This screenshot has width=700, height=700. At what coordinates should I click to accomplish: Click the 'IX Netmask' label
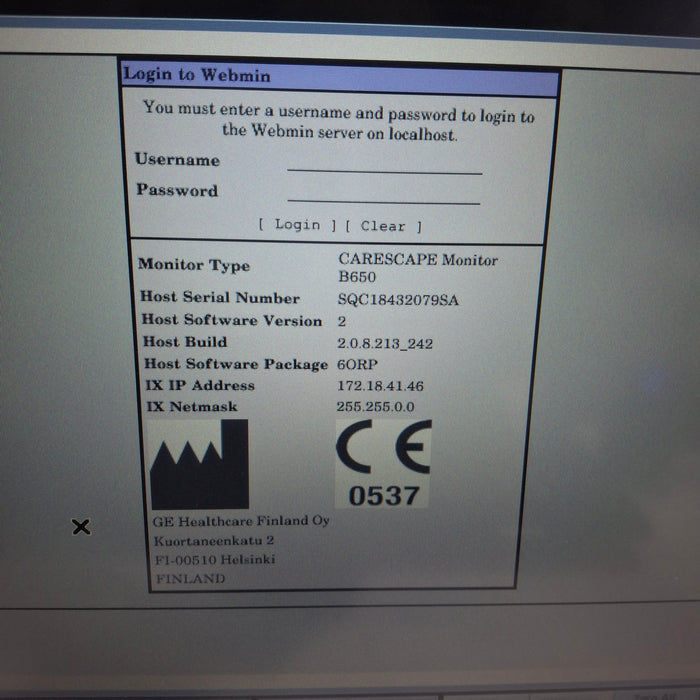(x=192, y=406)
